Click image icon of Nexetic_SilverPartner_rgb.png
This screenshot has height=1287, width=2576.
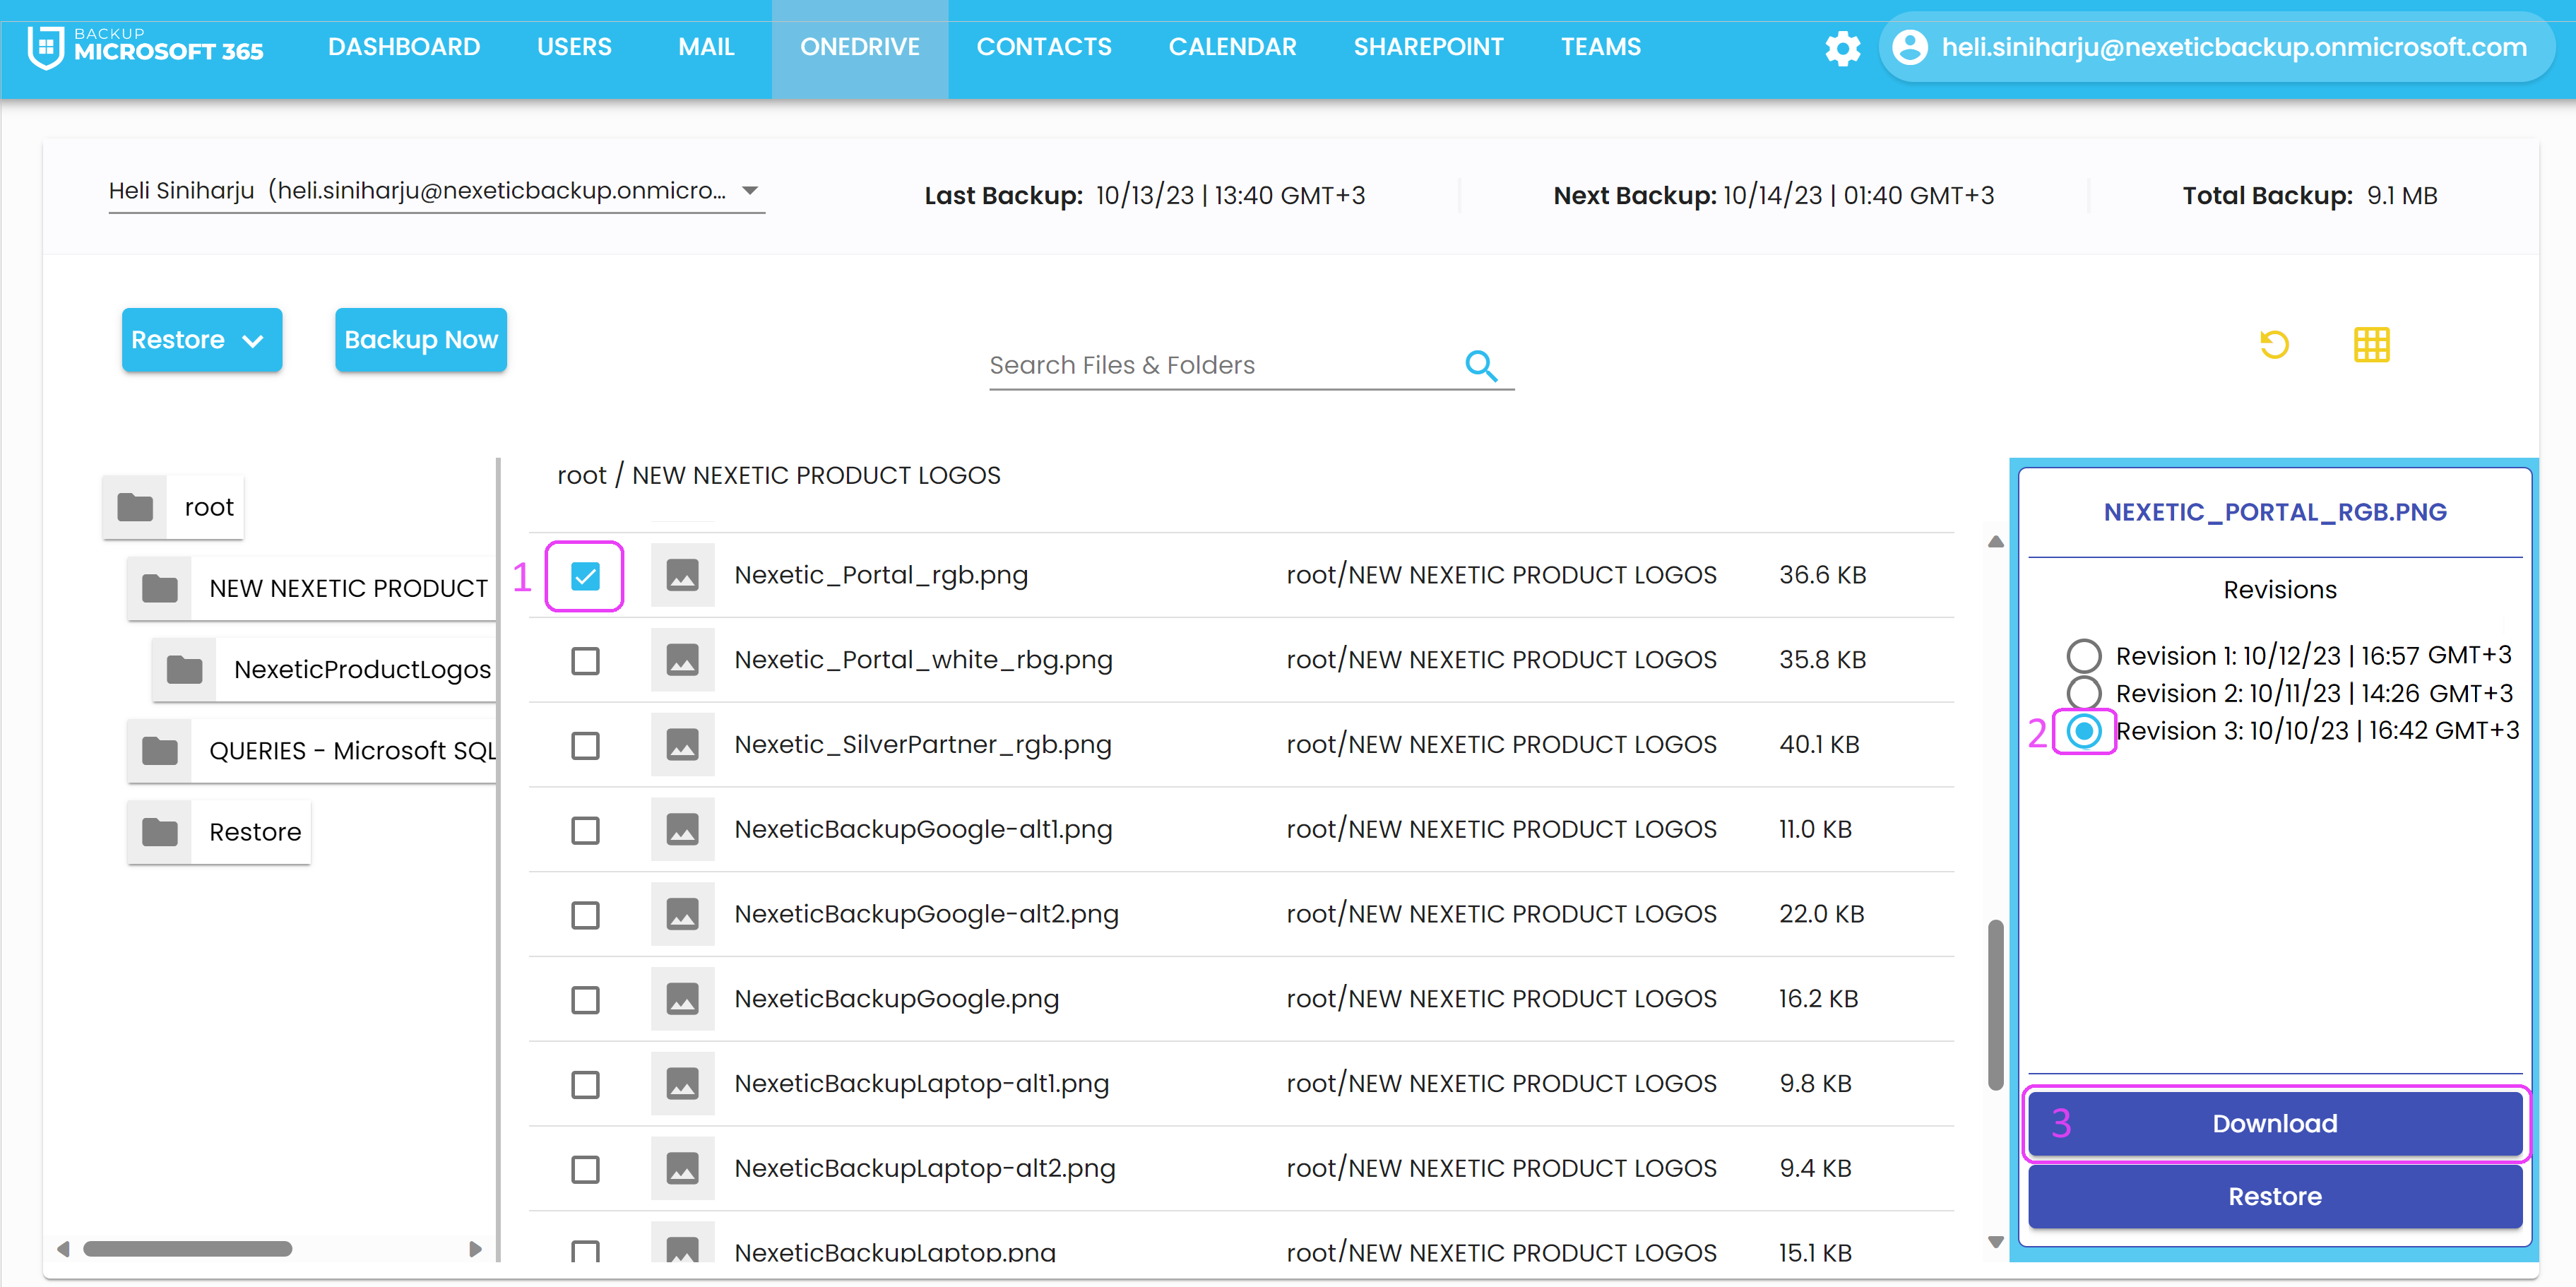tap(682, 745)
